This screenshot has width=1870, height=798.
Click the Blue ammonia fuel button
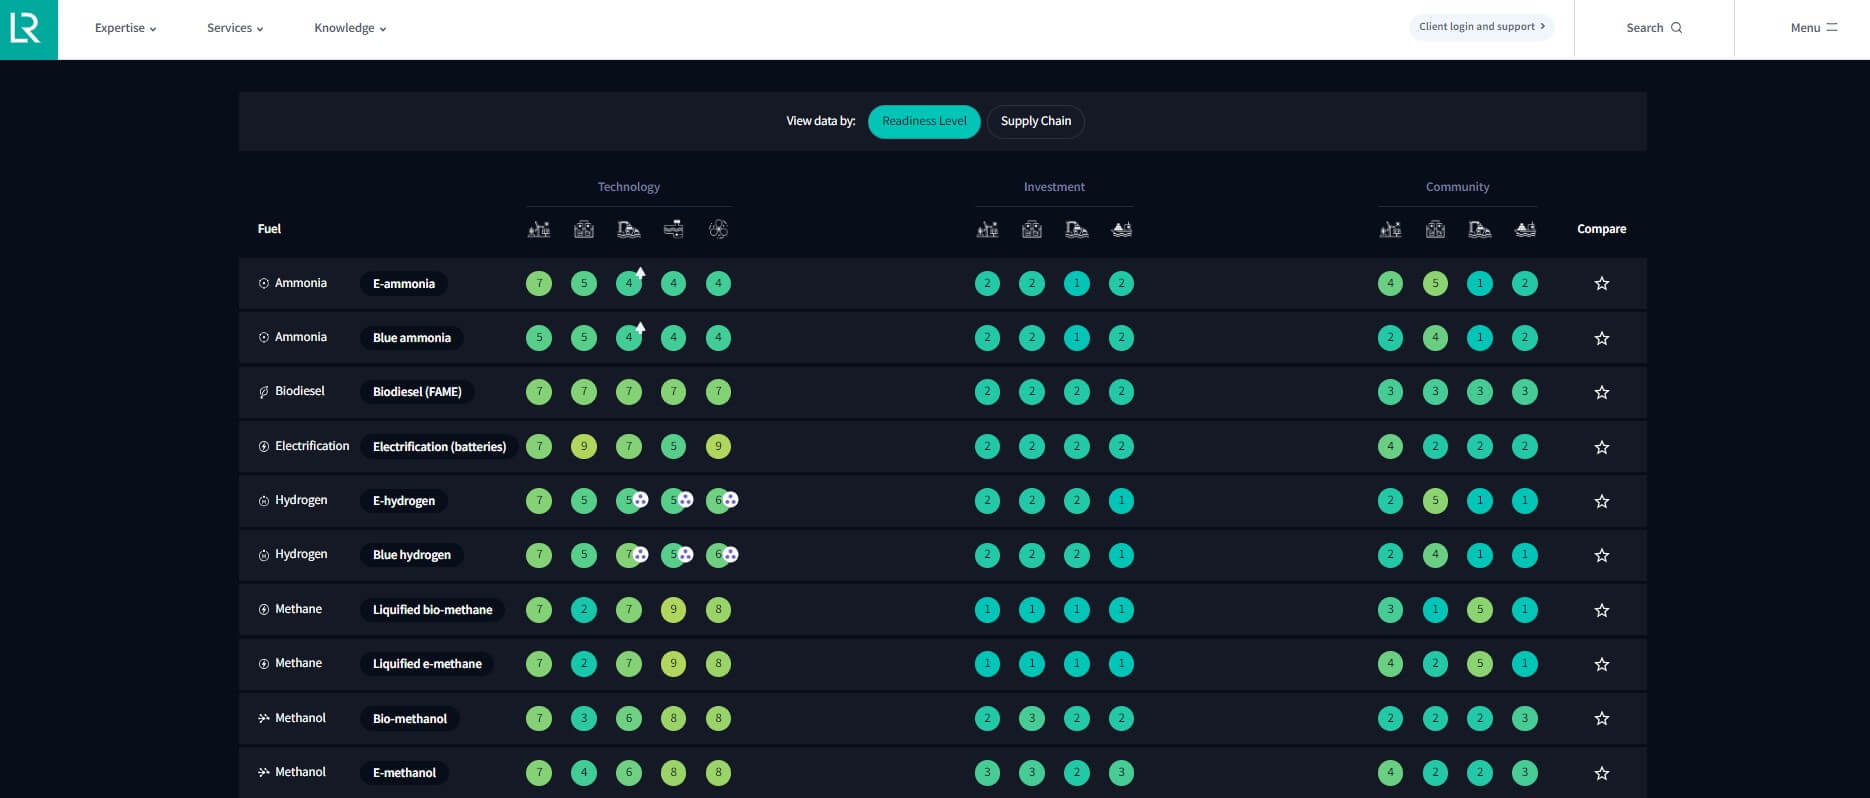[411, 338]
